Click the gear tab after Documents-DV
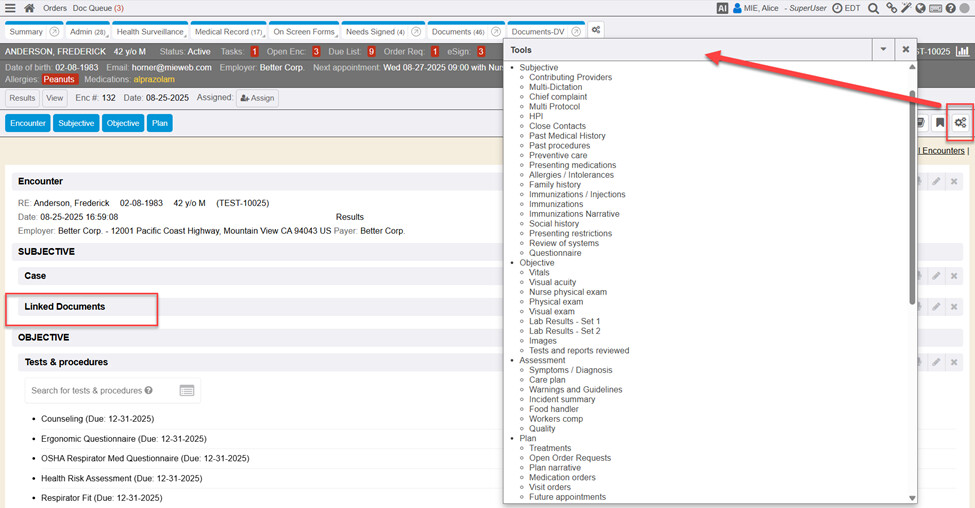The height and width of the screenshot is (508, 975). coord(595,31)
